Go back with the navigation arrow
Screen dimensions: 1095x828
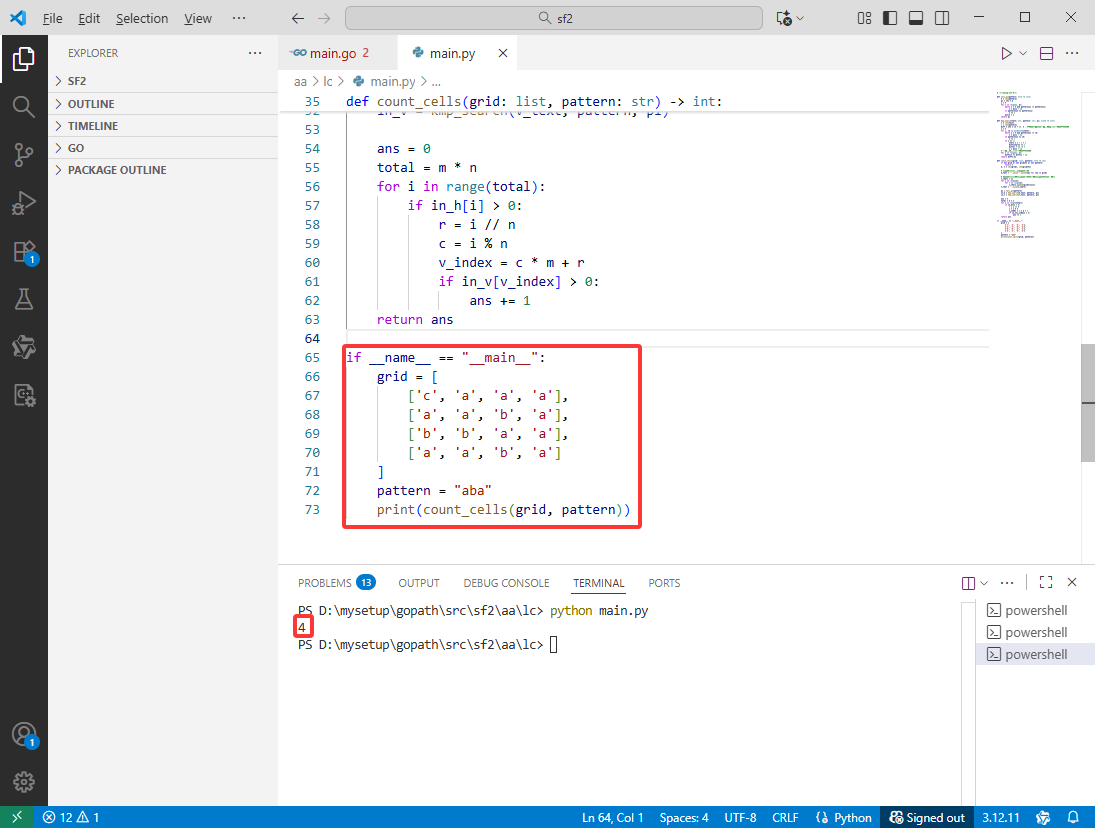coord(297,18)
